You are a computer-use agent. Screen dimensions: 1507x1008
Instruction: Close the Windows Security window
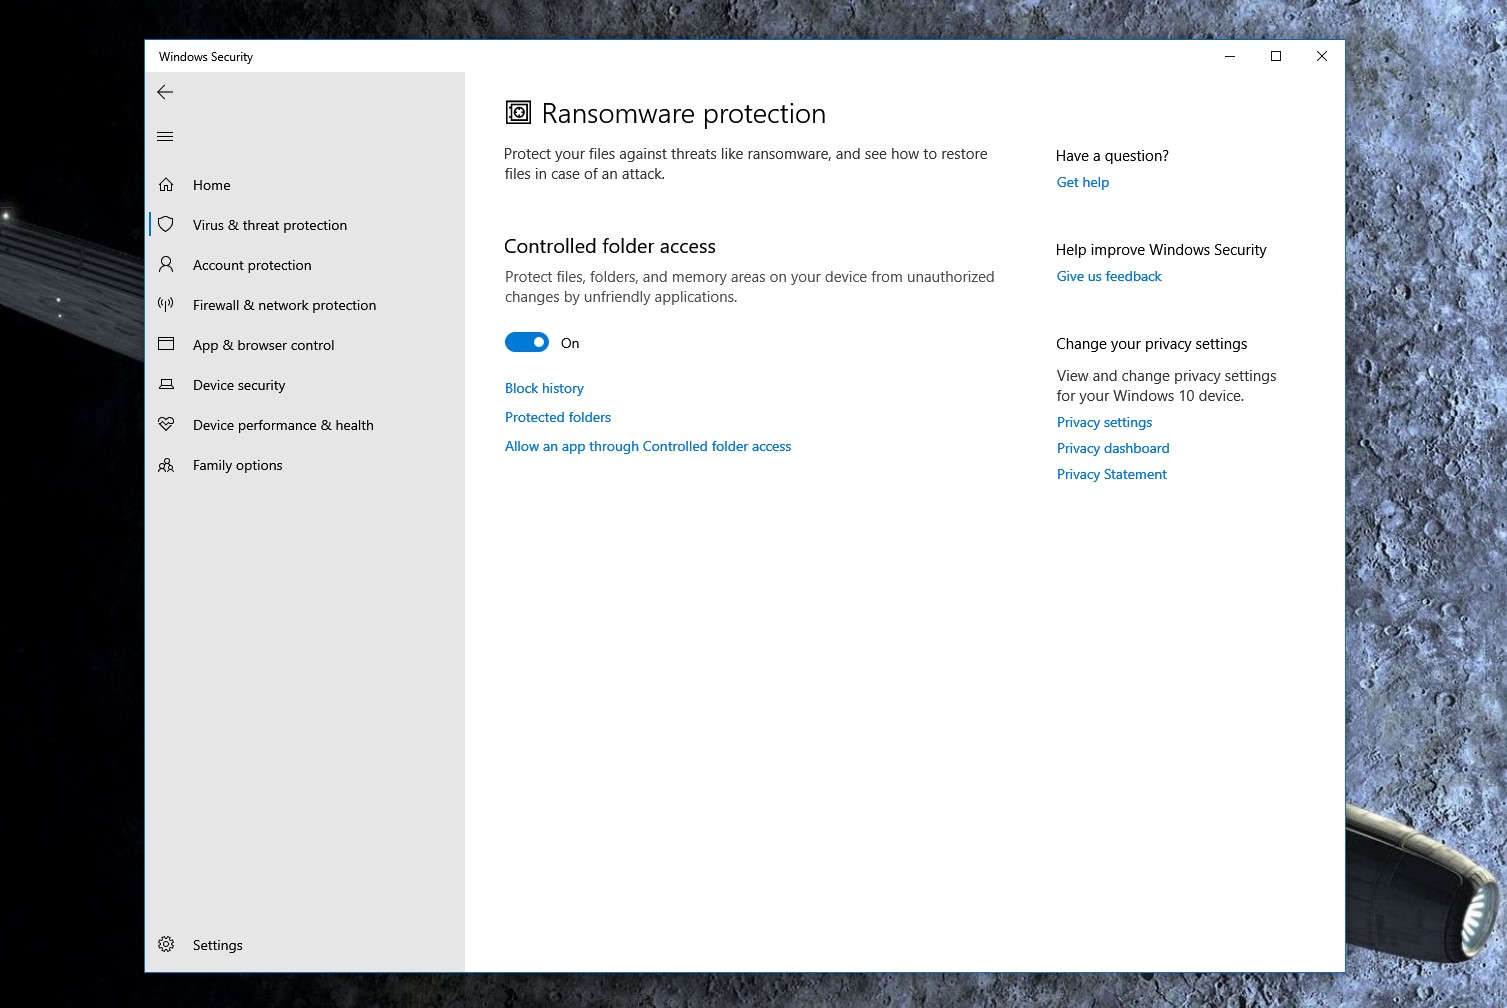[1322, 56]
